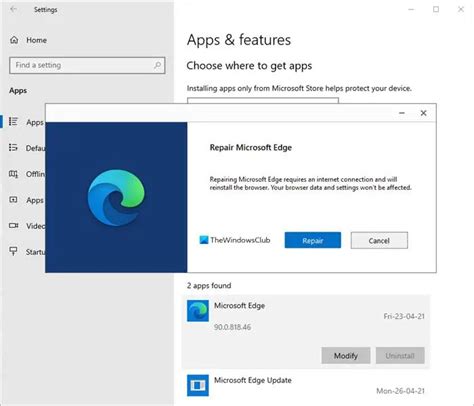Image resolution: width=474 pixels, height=406 pixels.
Task: Minimize the Repair Microsoft Edge dialog
Action: click(402, 113)
